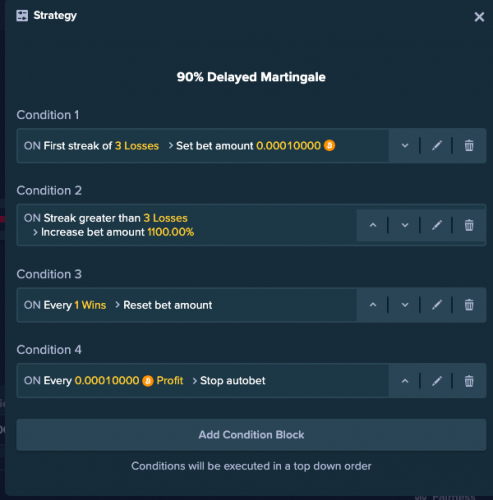Move Condition 3 up with chevron
The width and height of the screenshot is (493, 500).
[x=373, y=305]
